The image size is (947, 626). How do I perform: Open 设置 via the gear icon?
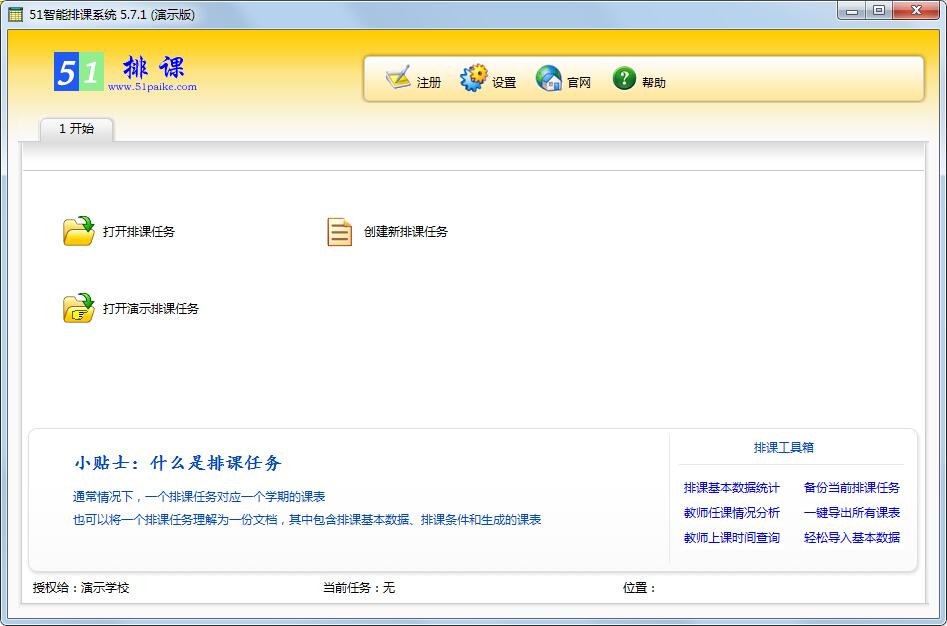473,79
